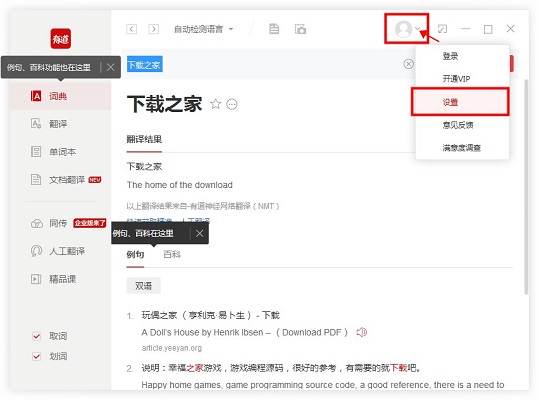Click the Youdao logo icon

(x=60, y=38)
